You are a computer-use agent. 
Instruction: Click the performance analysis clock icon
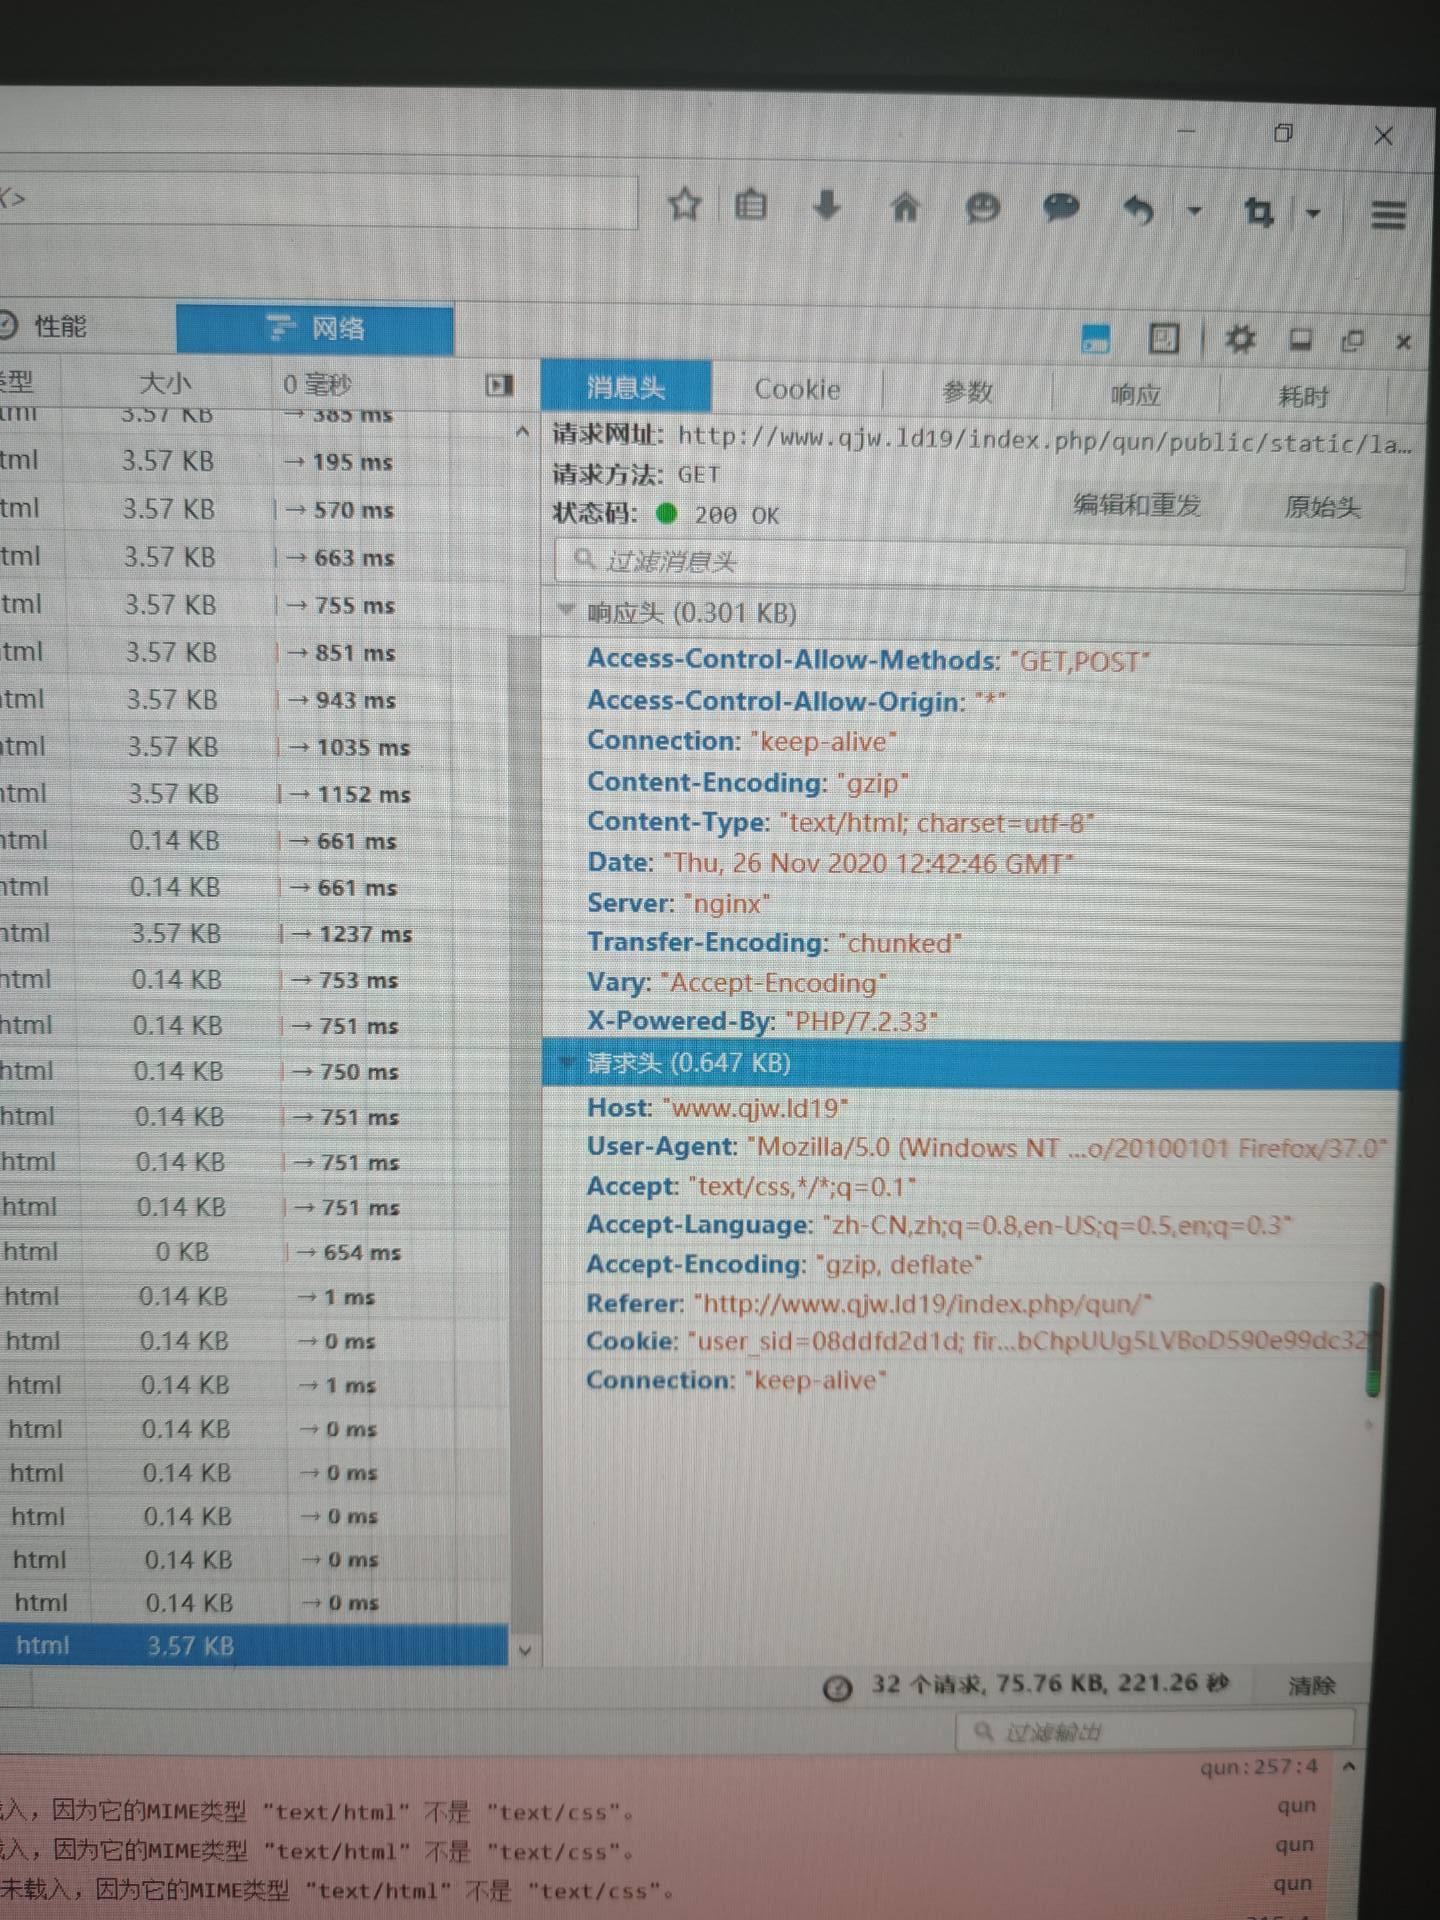pos(837,1688)
